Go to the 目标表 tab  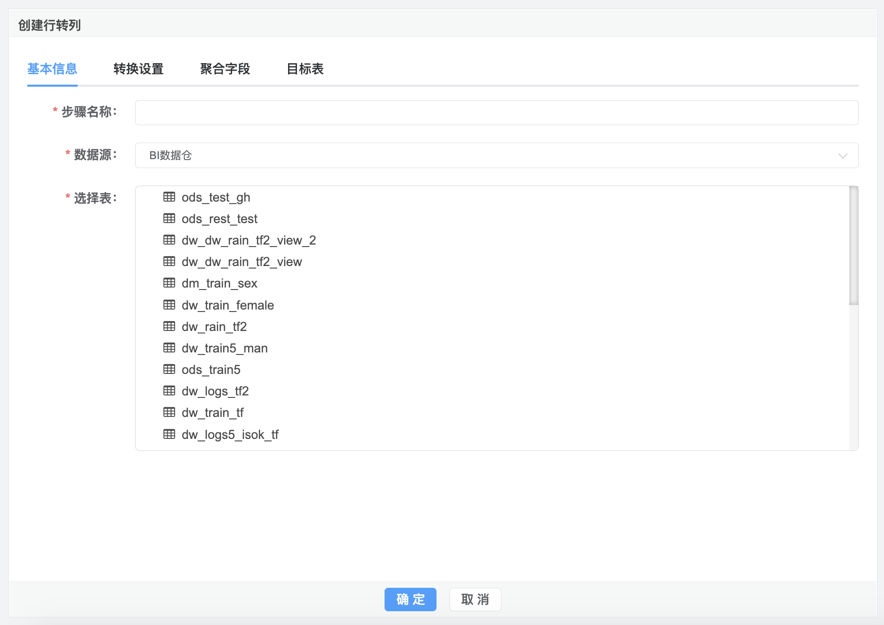pos(305,69)
